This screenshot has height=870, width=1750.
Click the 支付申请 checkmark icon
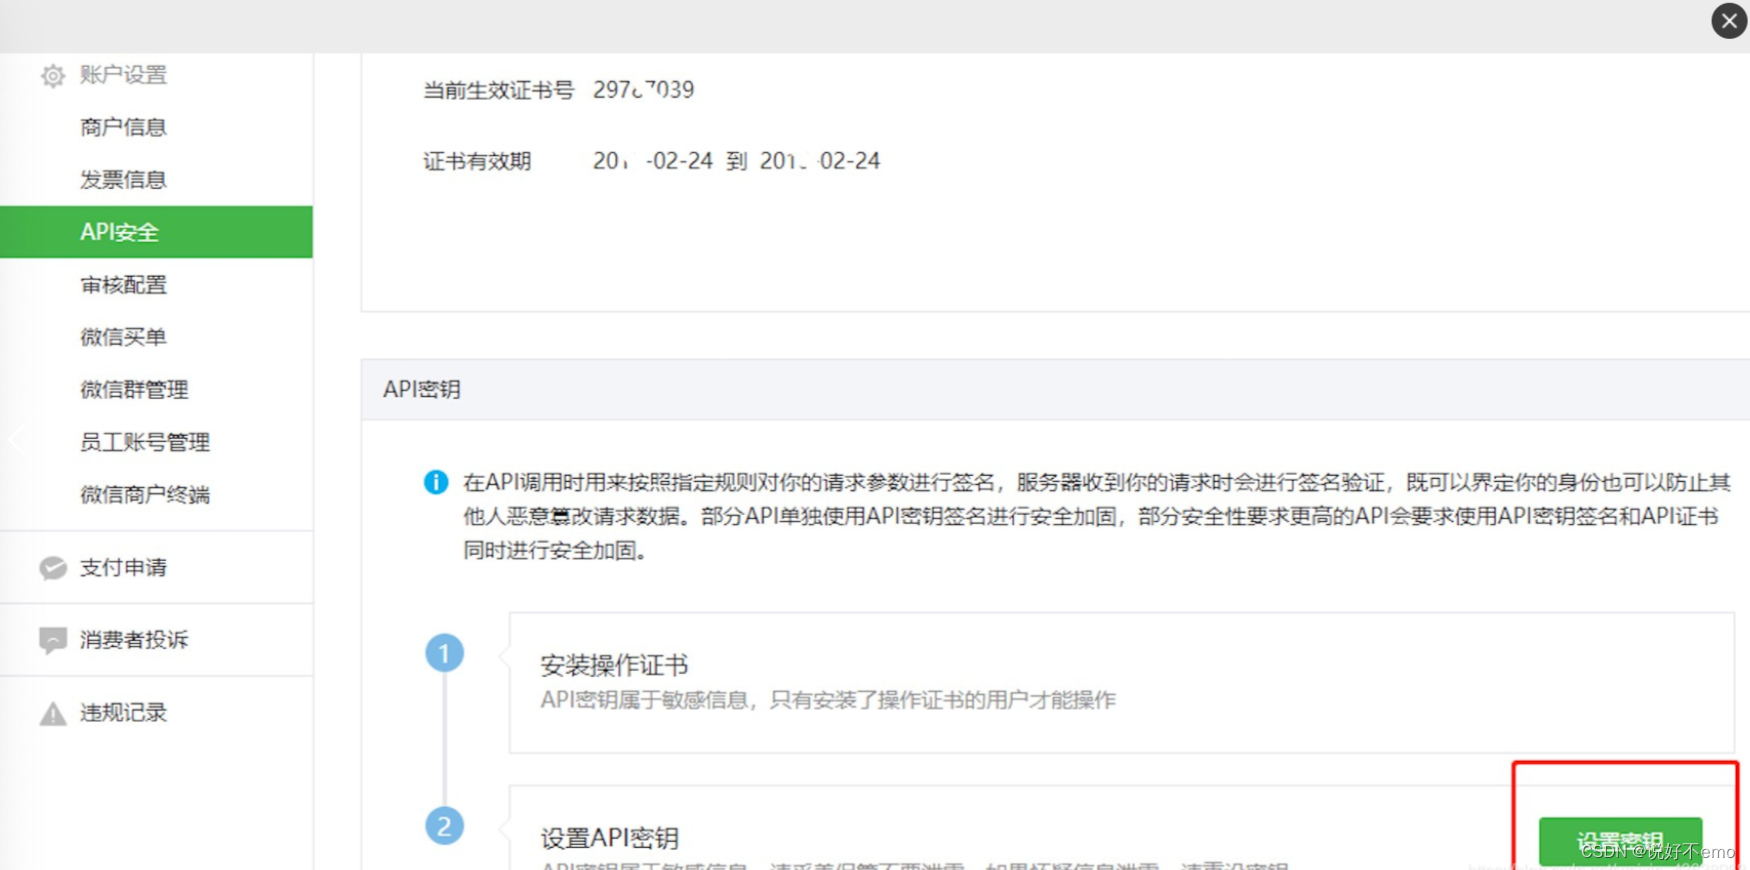tap(53, 568)
